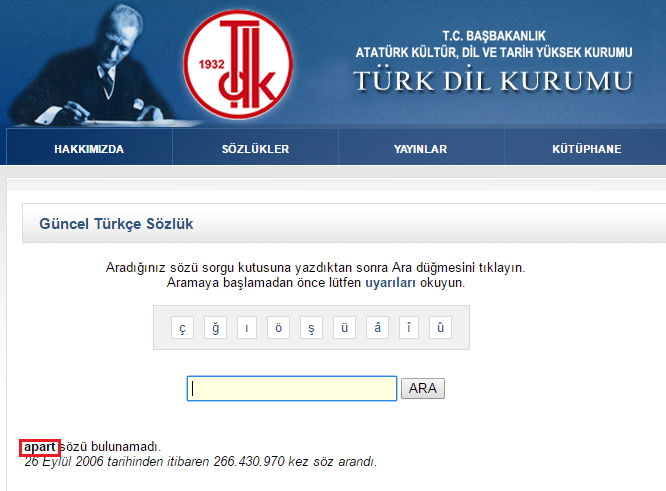This screenshot has width=666, height=491.
Task: Open the SÖZLÜKLER menu
Action: (x=255, y=149)
